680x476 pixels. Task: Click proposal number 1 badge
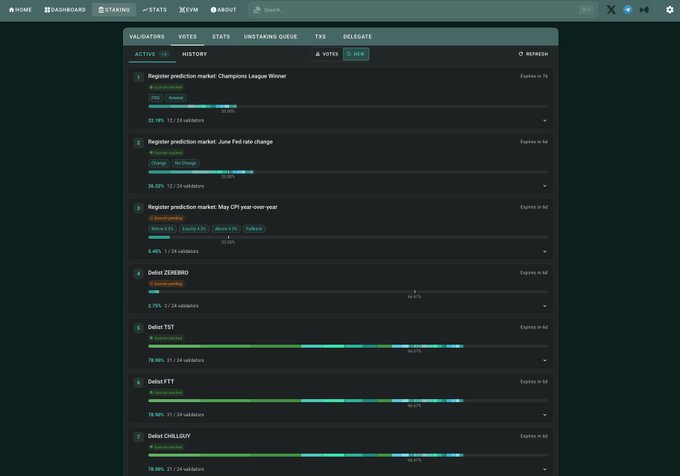click(x=138, y=77)
